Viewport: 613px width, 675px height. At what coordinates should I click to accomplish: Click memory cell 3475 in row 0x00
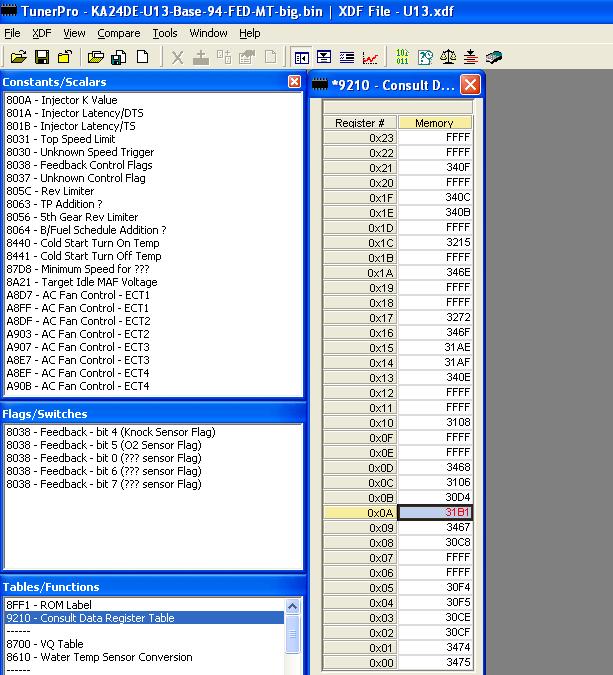point(435,662)
